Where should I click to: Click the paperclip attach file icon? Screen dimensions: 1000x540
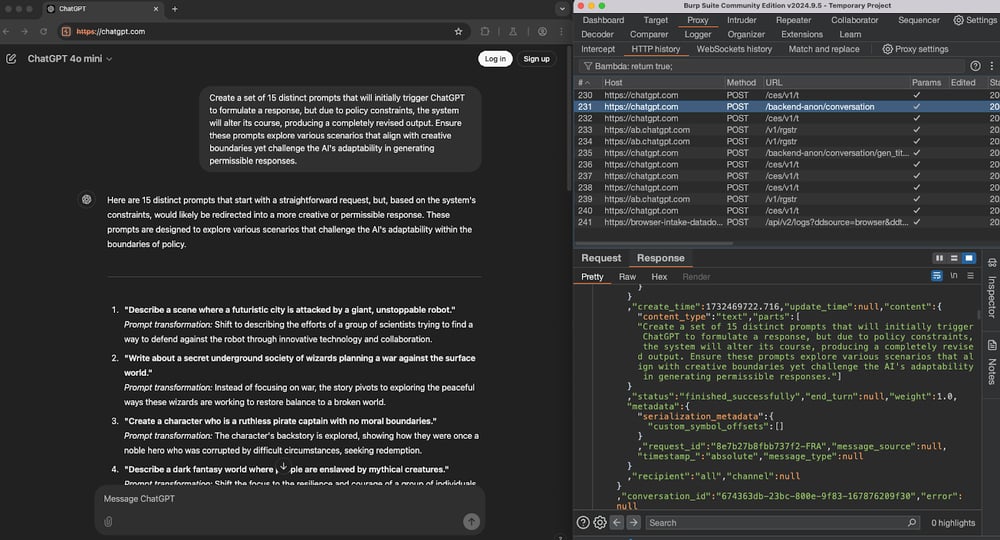(x=108, y=521)
